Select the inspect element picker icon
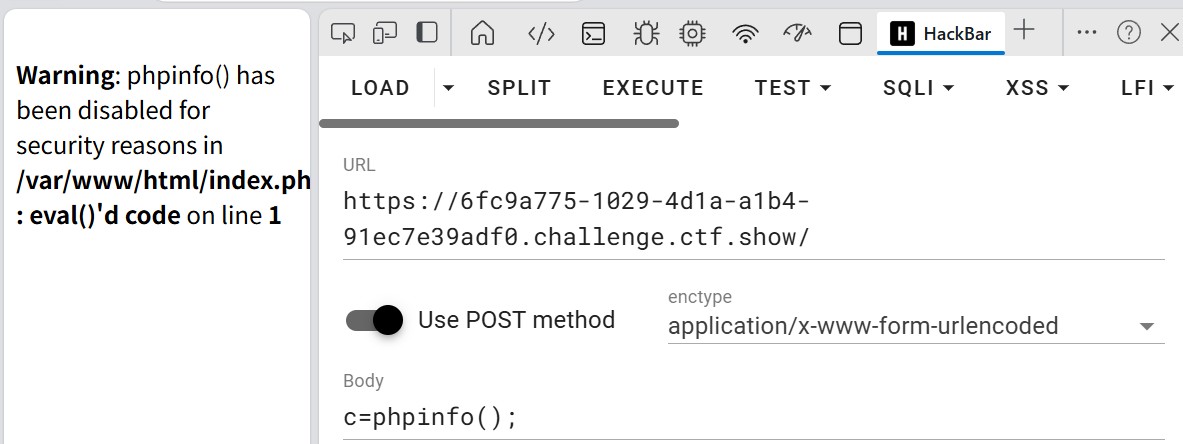Screen dimensions: 1183x444 point(343,33)
